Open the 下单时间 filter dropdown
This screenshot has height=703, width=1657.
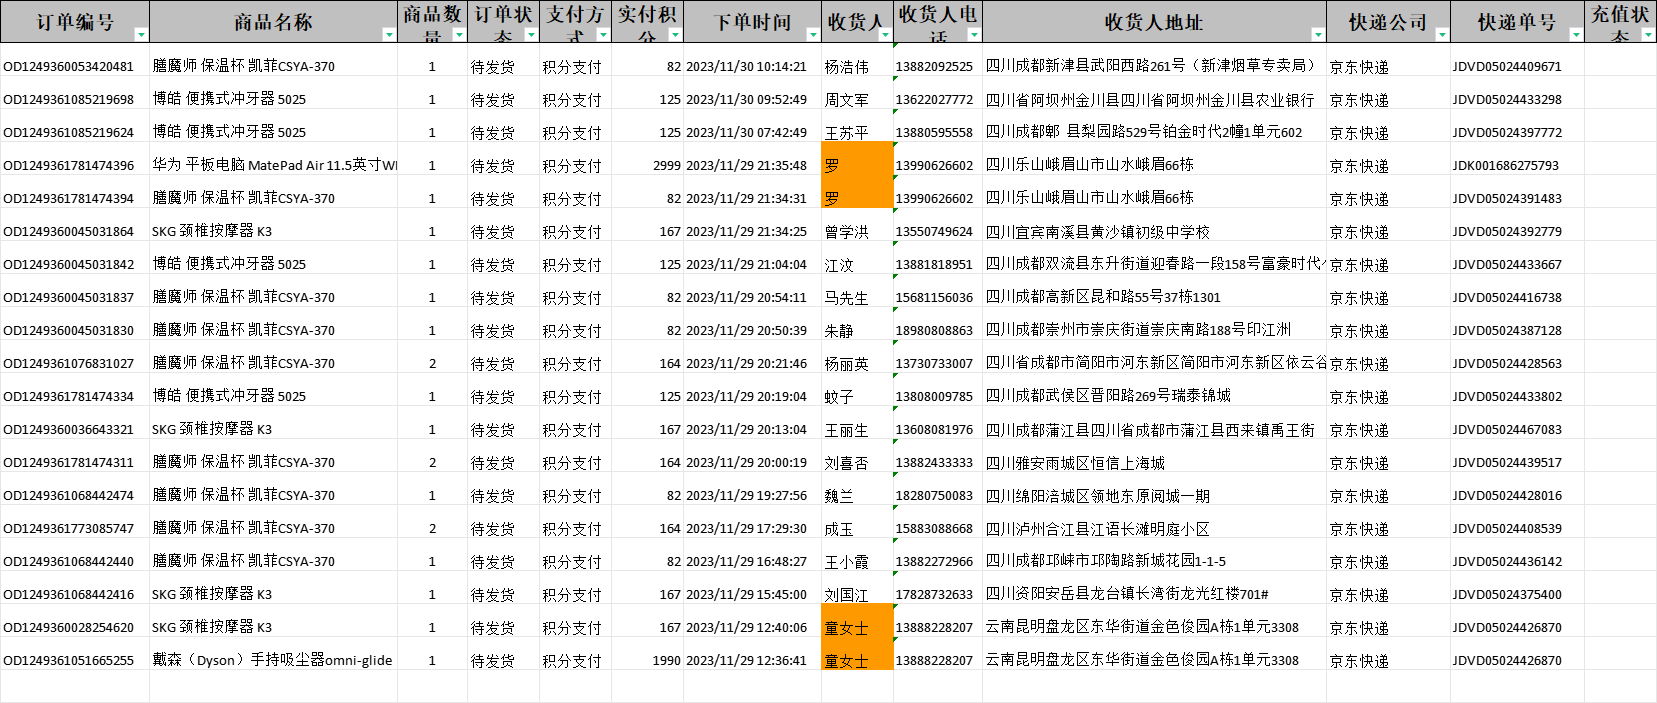click(813, 35)
